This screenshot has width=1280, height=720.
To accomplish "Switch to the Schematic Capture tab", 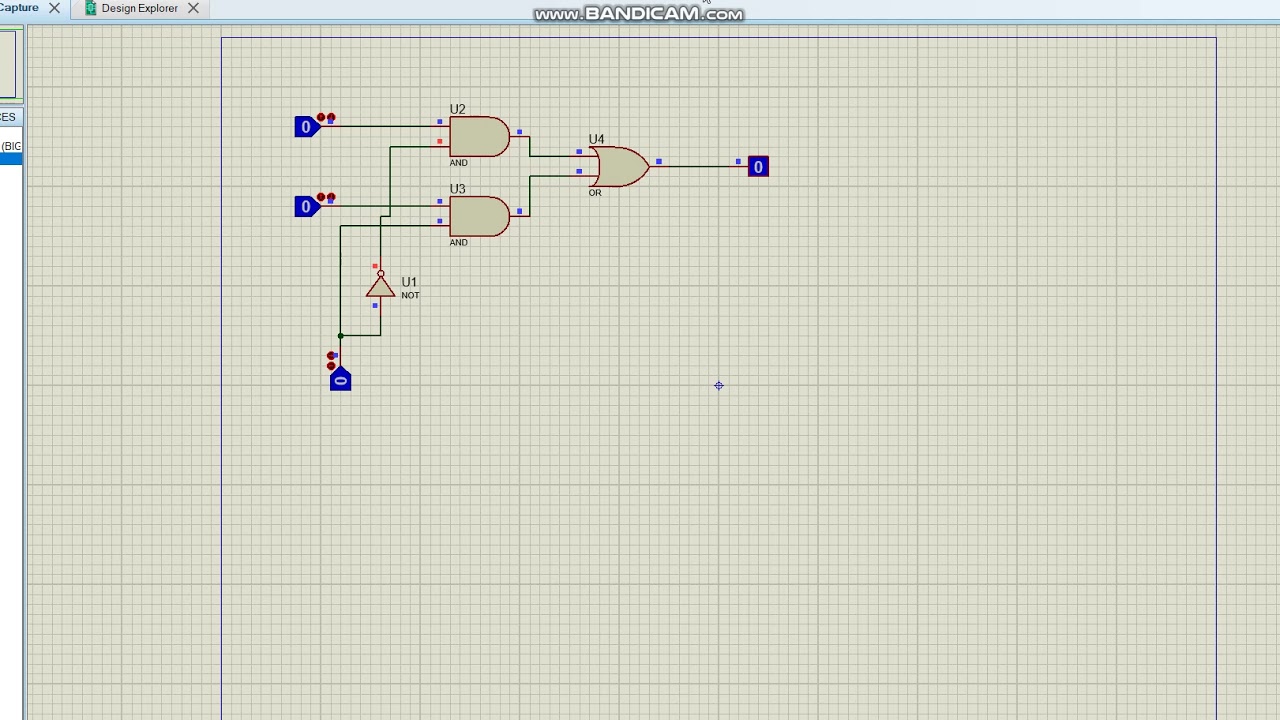I will pyautogui.click(x=19, y=8).
